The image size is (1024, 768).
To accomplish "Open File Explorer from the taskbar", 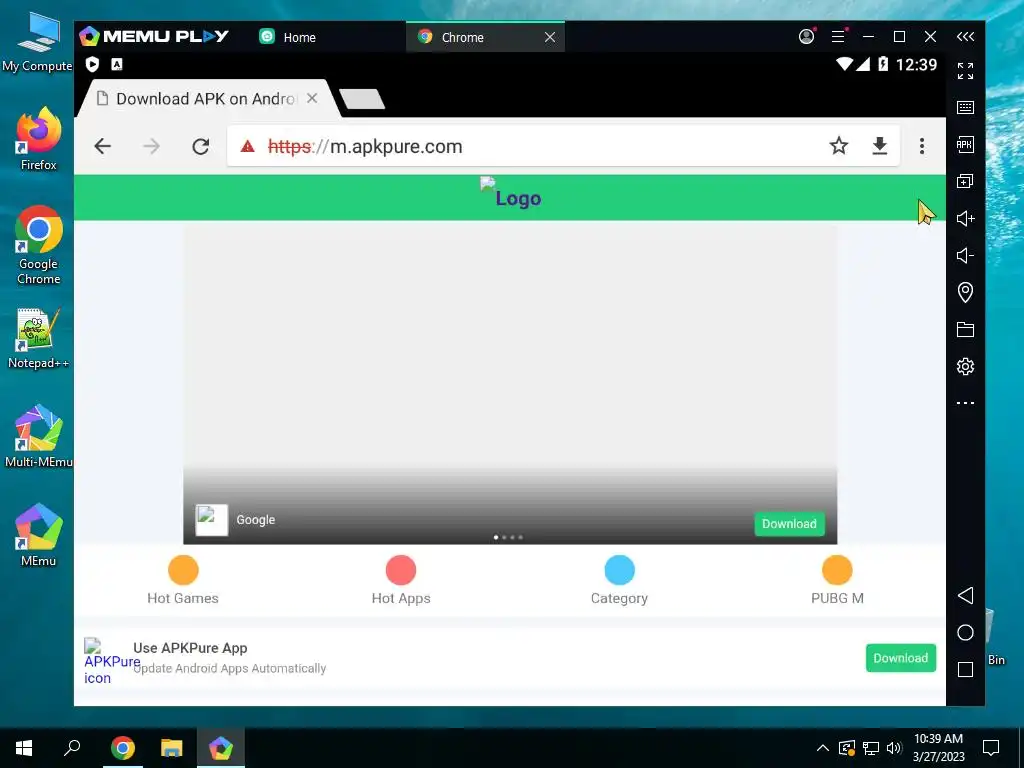I will tap(172, 748).
